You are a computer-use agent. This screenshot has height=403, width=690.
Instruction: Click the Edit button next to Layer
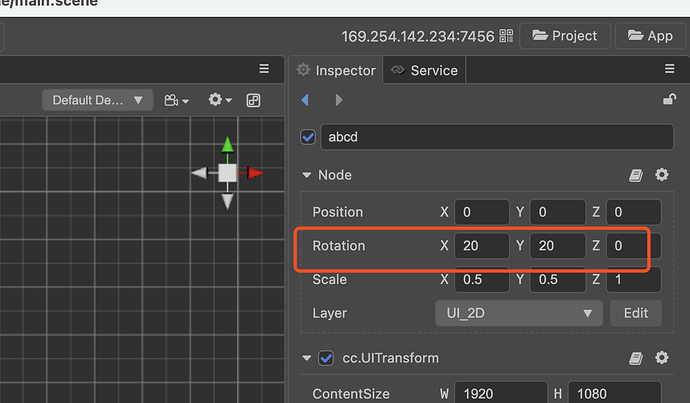(636, 313)
